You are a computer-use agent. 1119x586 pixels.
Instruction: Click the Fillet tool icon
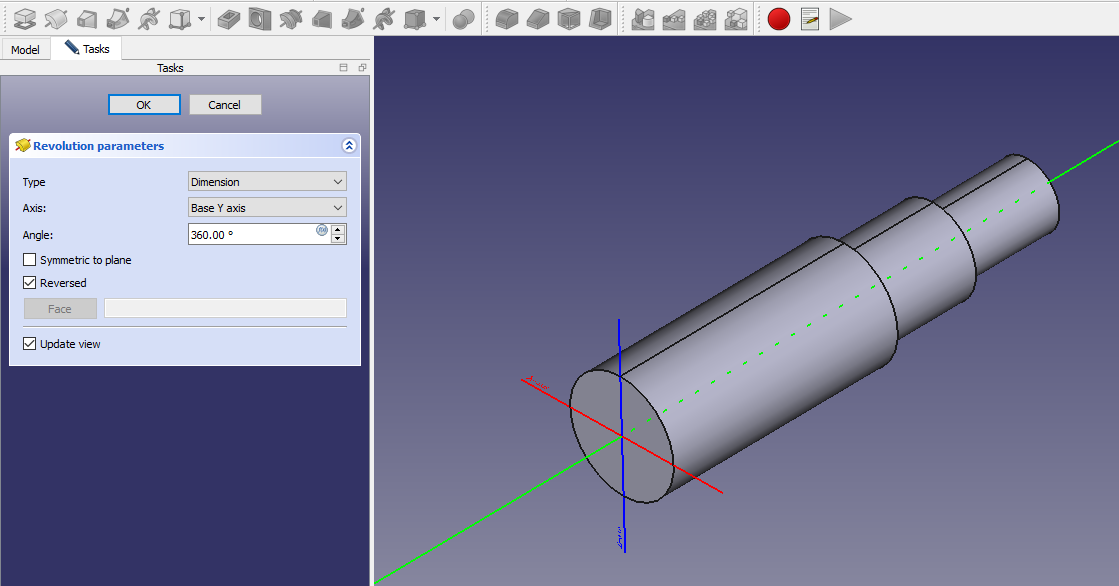pos(507,18)
